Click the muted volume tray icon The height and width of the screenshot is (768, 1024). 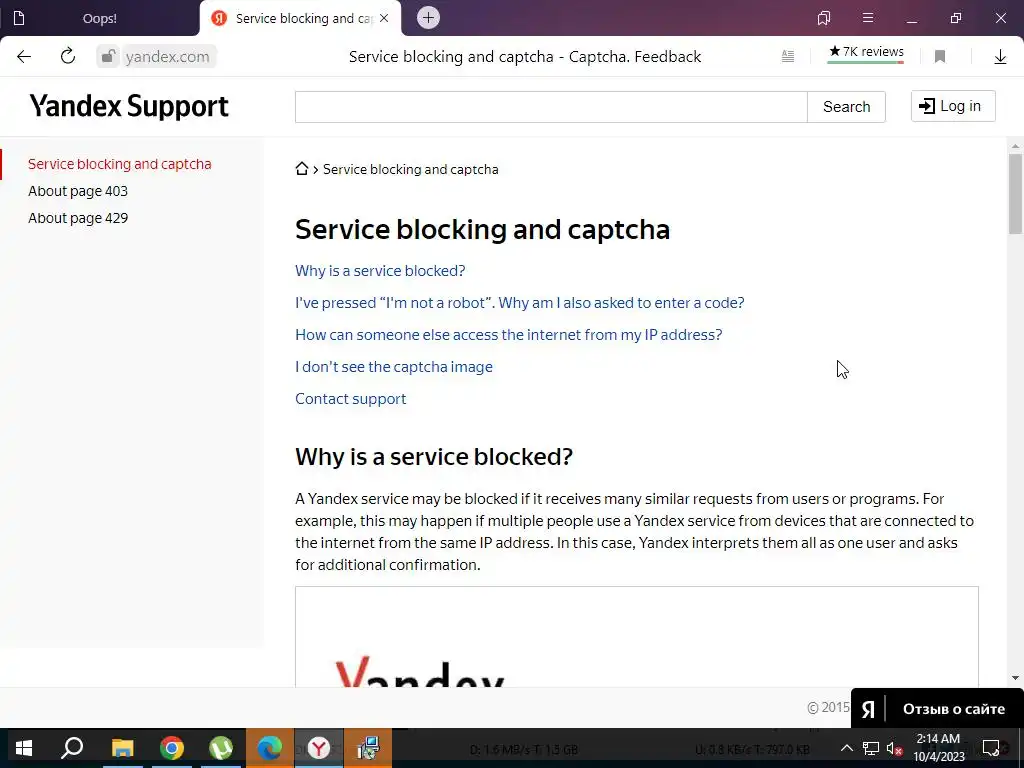pyautogui.click(x=895, y=748)
